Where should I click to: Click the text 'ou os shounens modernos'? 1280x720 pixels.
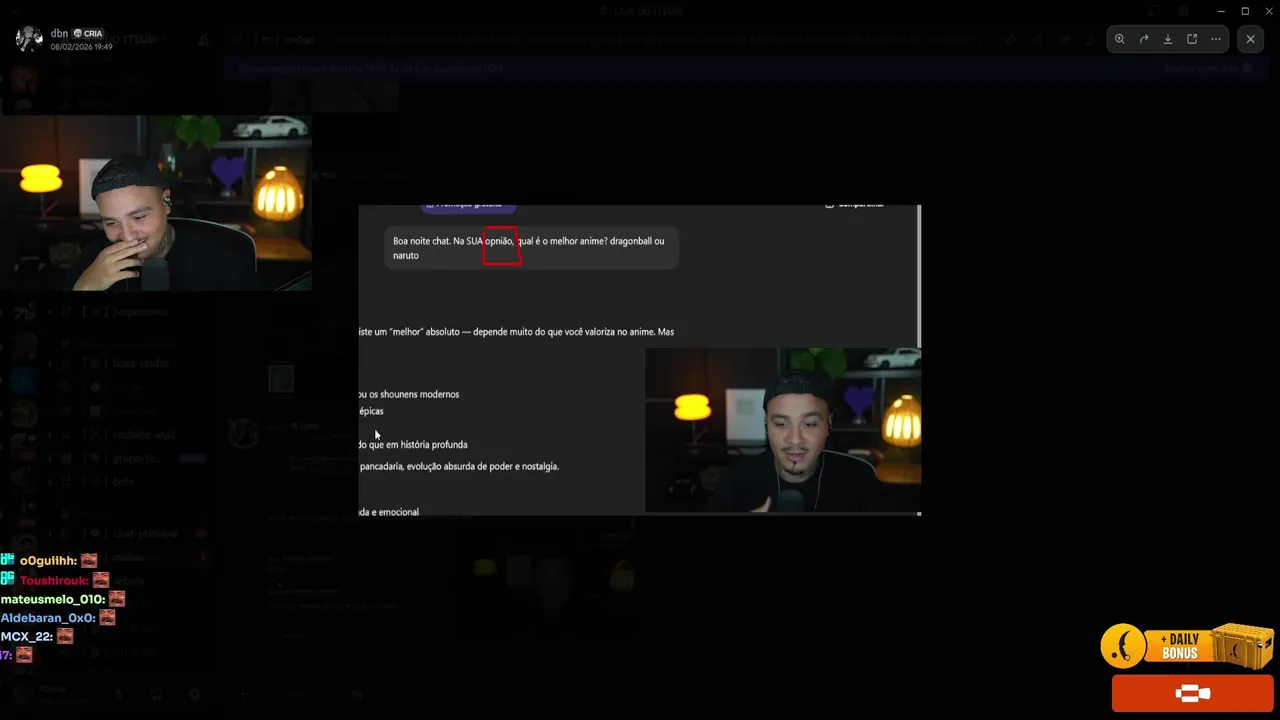(x=408, y=394)
